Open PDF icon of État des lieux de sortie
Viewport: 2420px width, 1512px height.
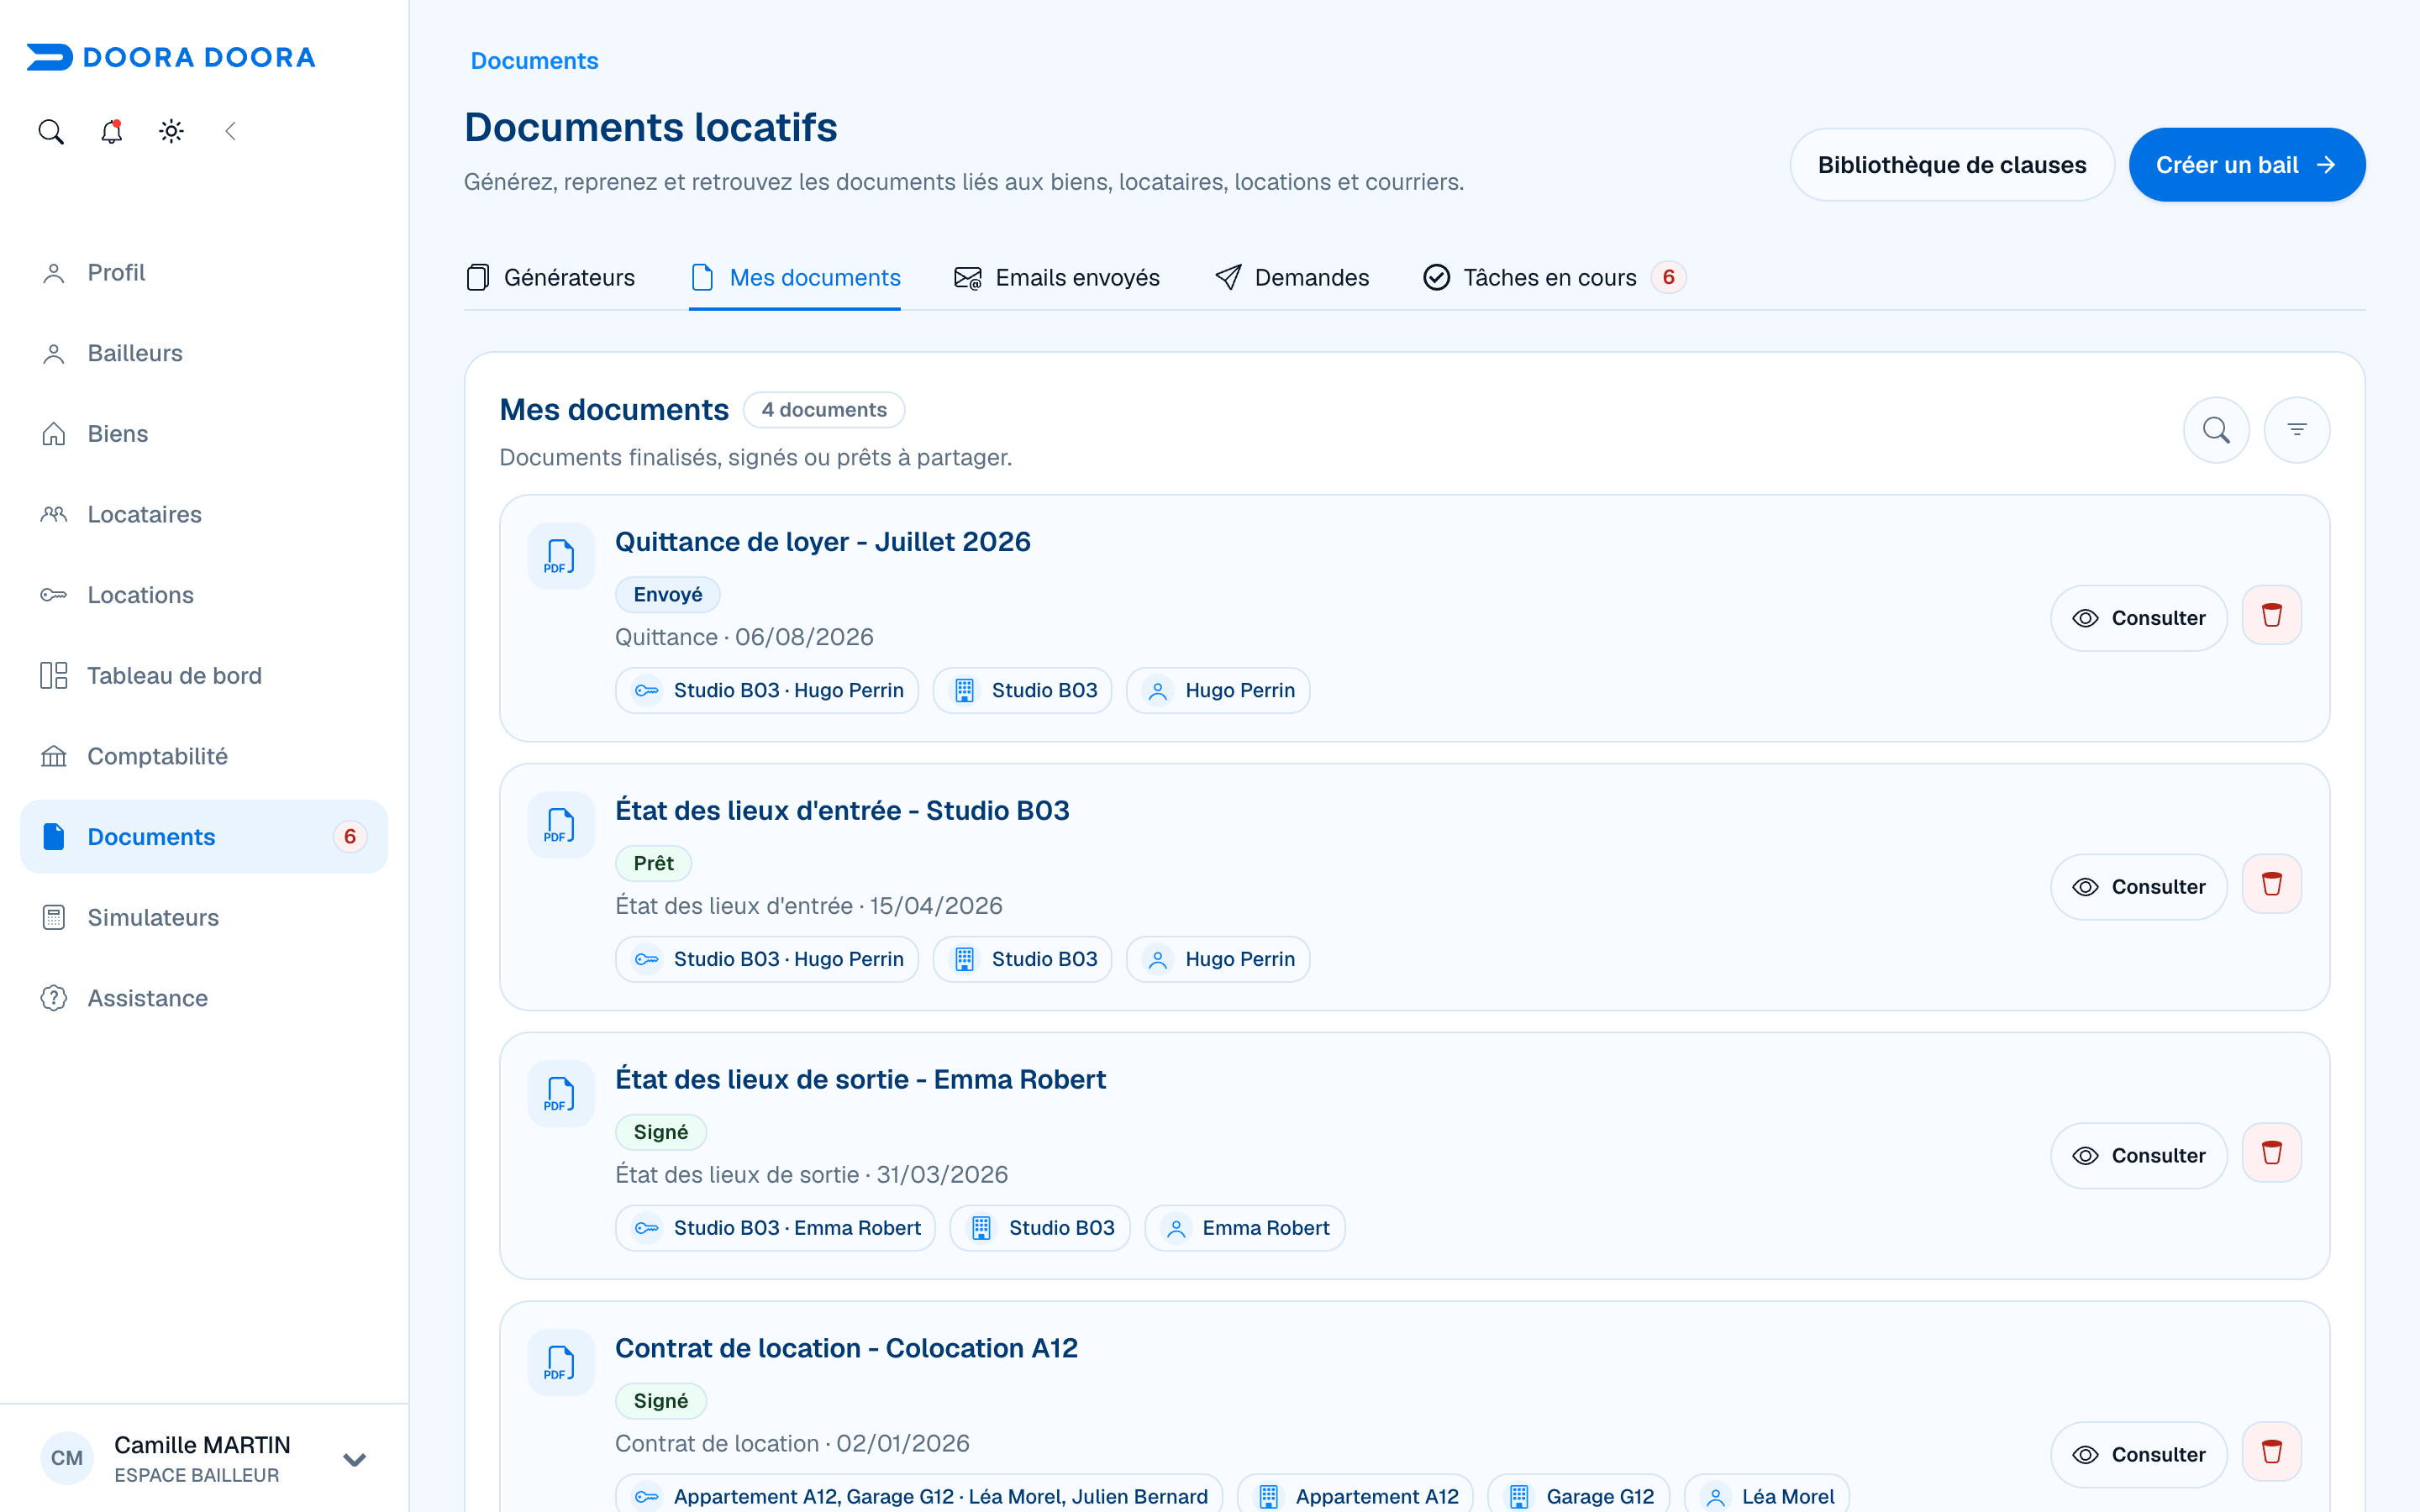[x=561, y=1094]
